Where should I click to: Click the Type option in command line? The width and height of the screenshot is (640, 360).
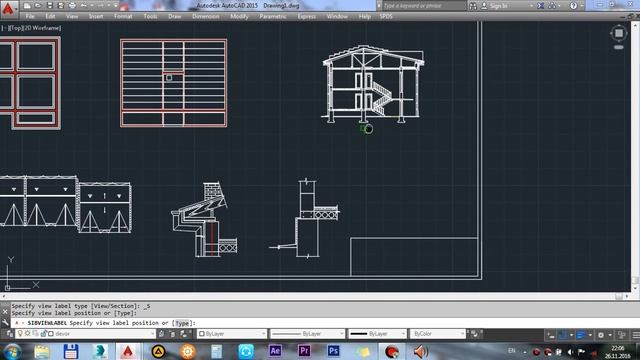click(x=182, y=323)
